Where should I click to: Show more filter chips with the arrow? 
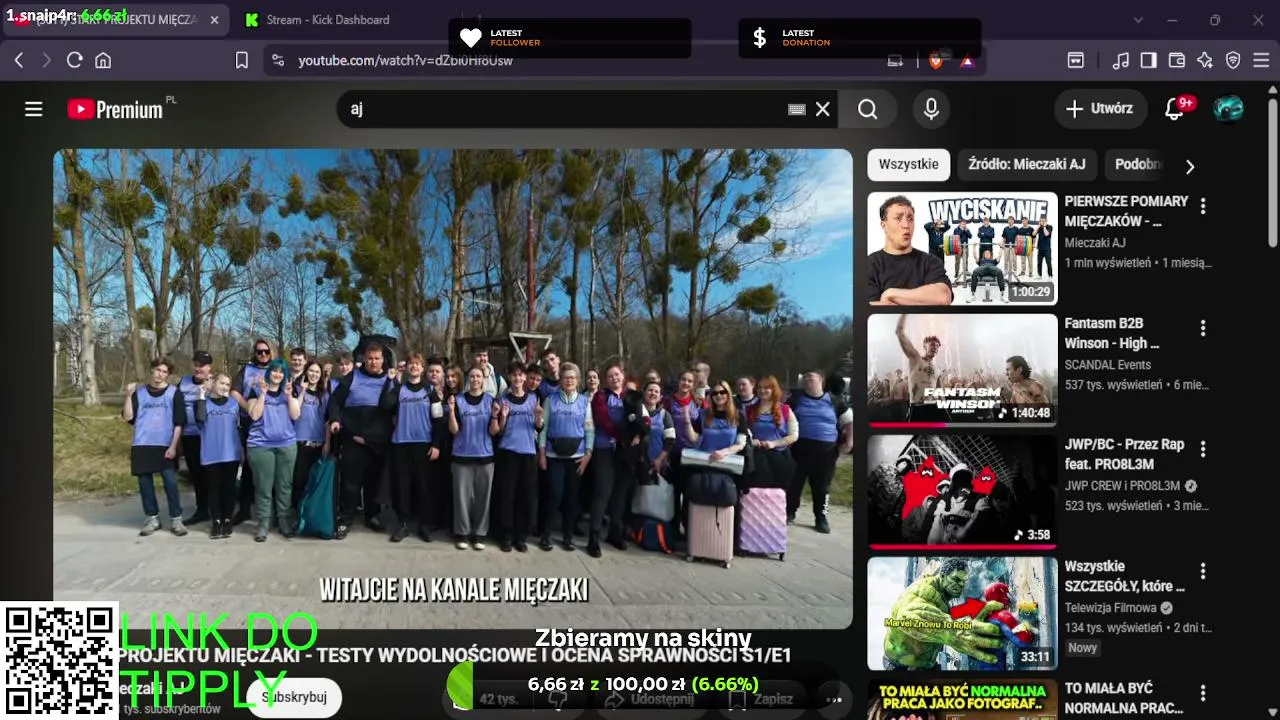1190,166
